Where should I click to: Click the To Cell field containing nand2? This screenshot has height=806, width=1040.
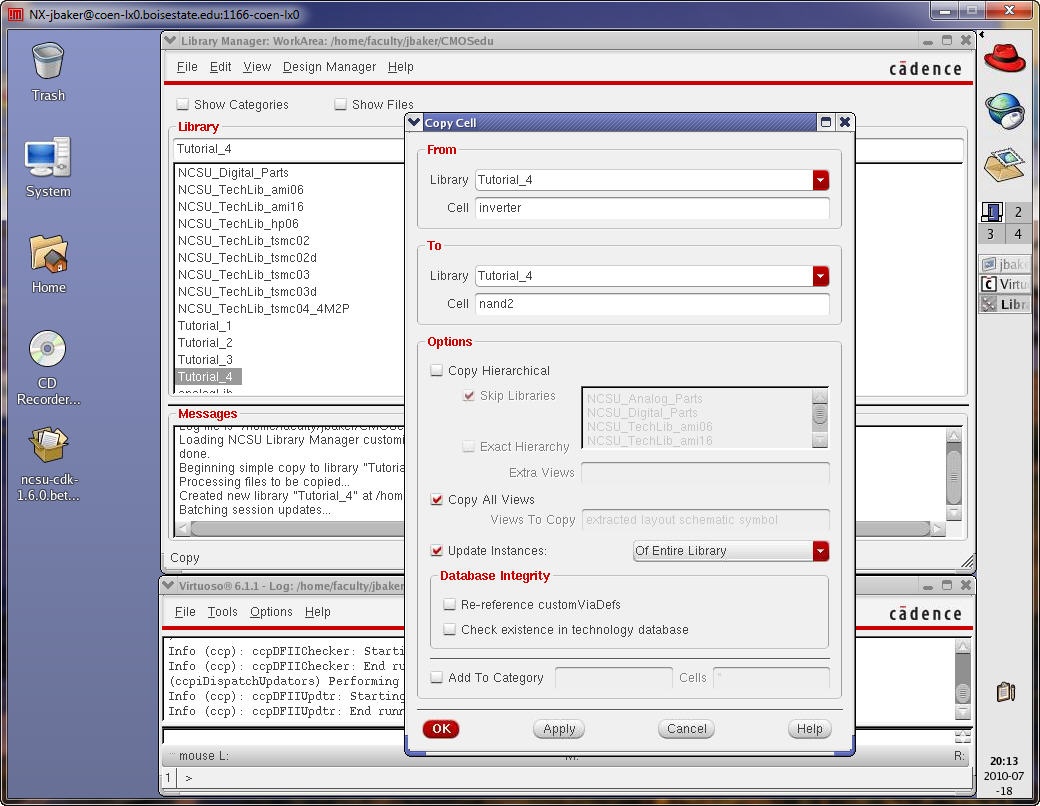tap(652, 304)
